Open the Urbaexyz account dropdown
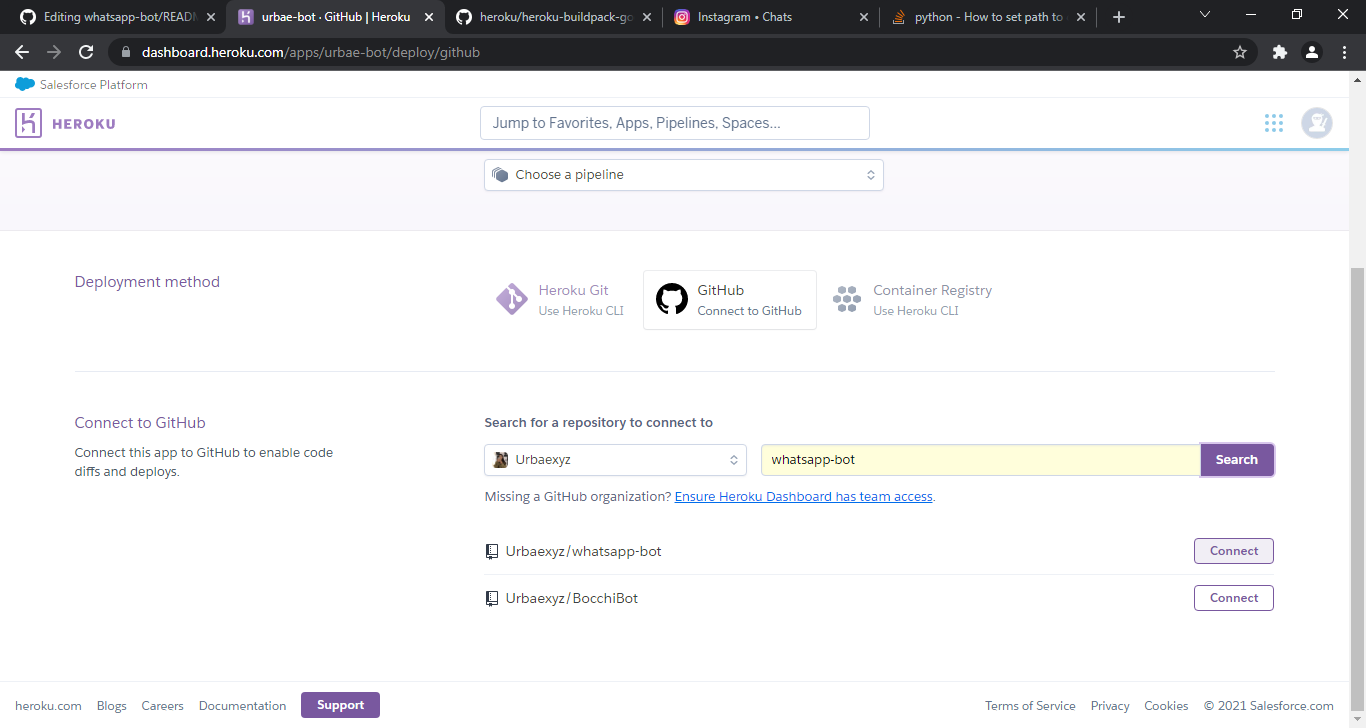This screenshot has width=1366, height=728. tap(615, 460)
